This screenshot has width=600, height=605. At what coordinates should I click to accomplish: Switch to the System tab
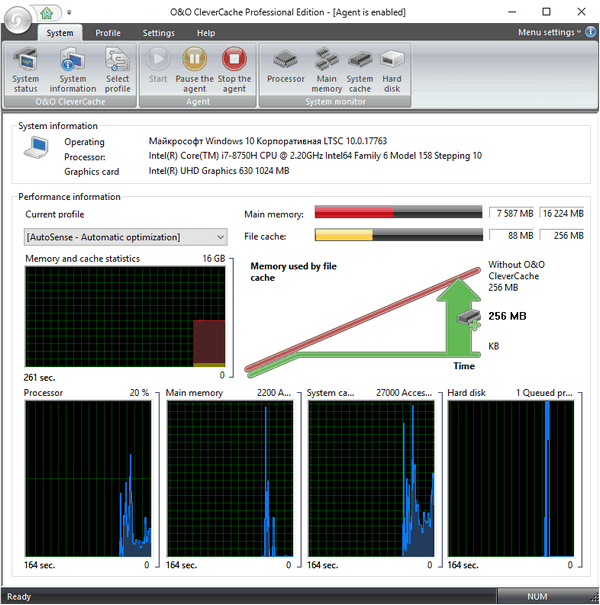[x=60, y=33]
